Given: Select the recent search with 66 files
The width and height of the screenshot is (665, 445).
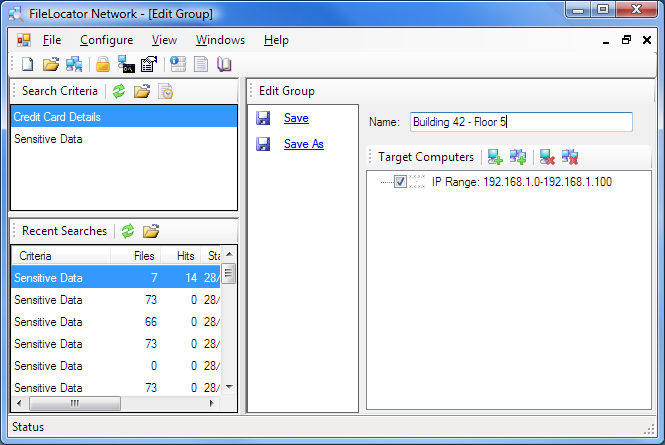Looking at the screenshot, I should point(116,322).
